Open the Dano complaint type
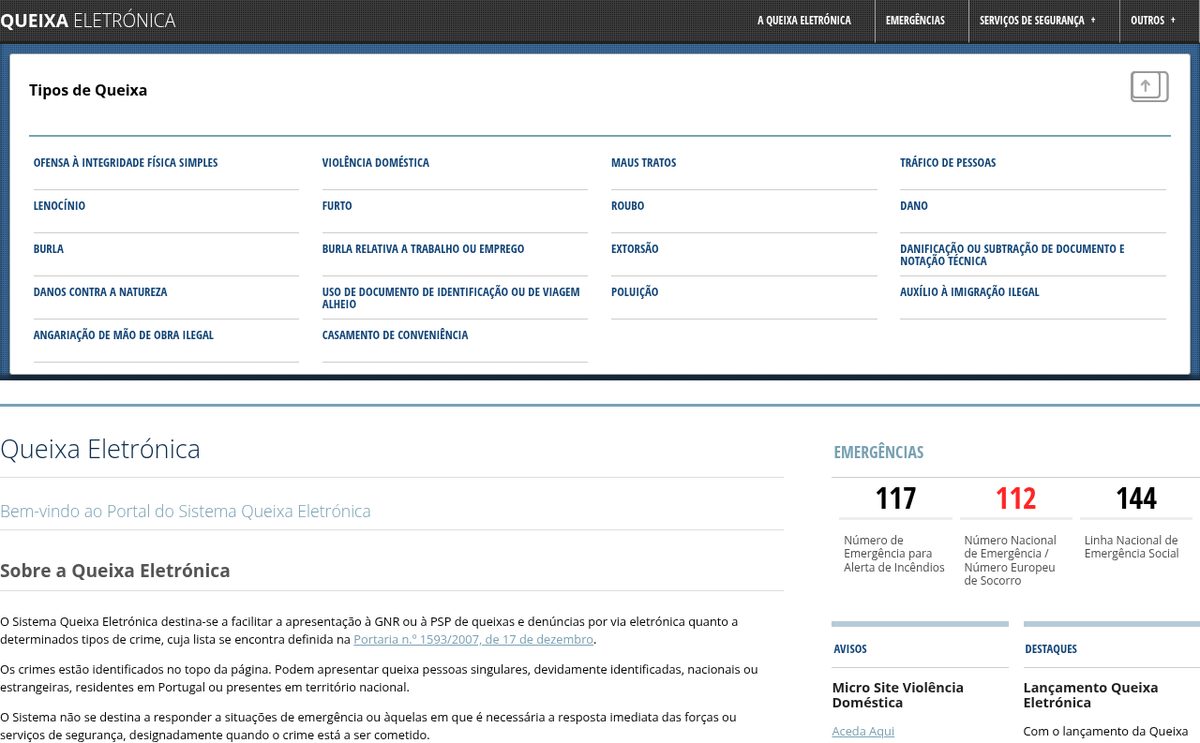Screen dimensions: 1200x743 (x=914, y=206)
